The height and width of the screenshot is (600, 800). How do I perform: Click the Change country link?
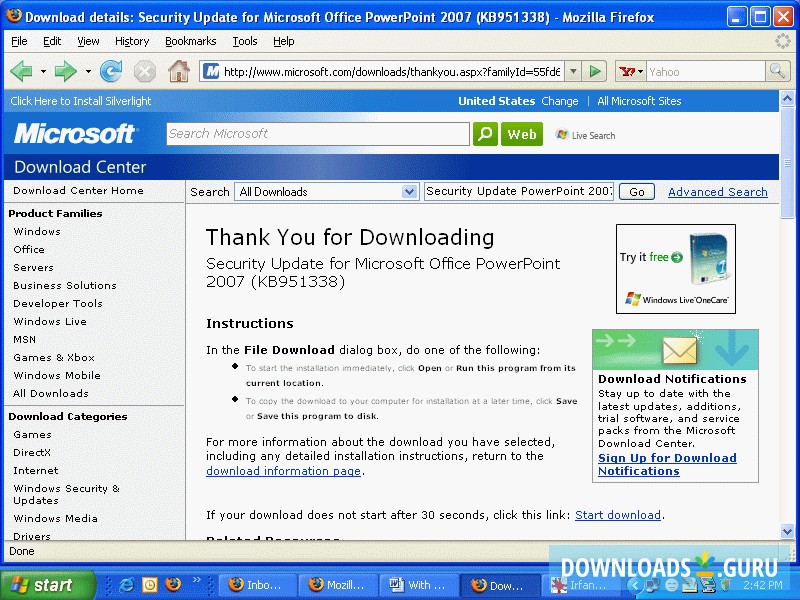[560, 101]
